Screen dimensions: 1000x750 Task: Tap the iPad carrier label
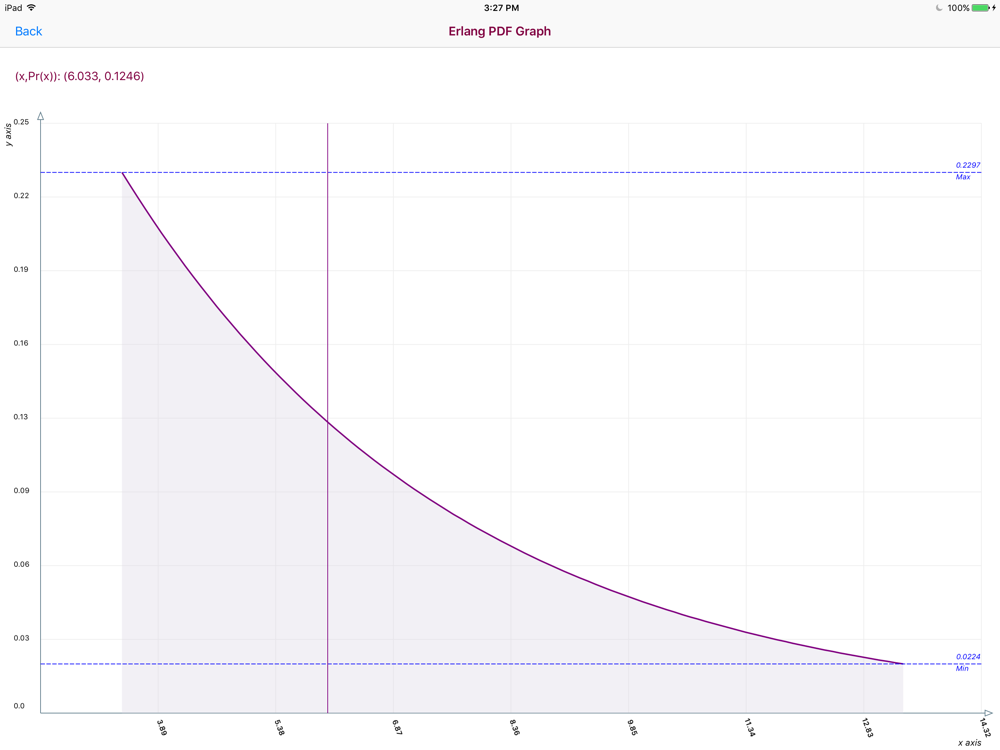[13, 8]
